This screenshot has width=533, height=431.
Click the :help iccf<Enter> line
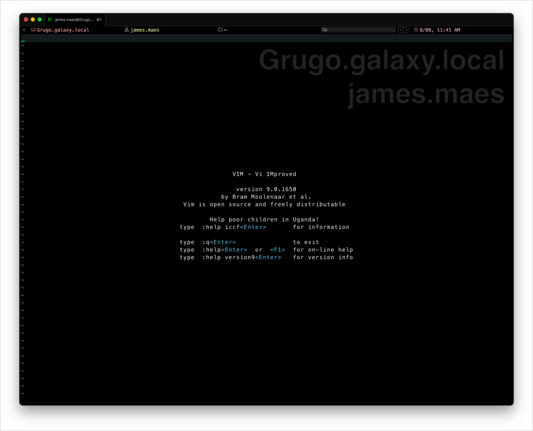point(264,227)
